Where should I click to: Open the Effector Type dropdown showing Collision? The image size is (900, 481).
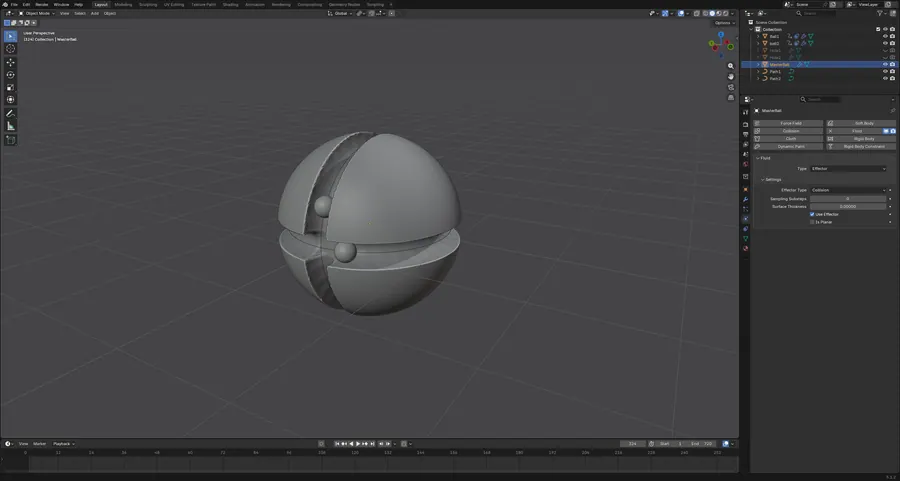(848, 190)
